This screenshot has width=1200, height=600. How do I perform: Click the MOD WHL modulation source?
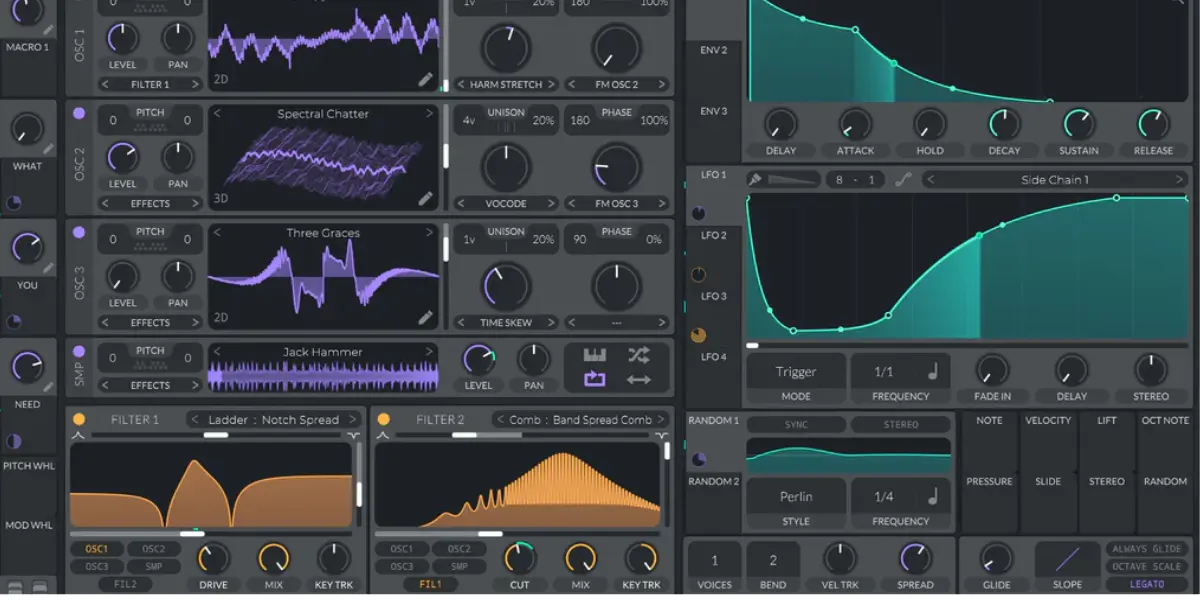29,525
